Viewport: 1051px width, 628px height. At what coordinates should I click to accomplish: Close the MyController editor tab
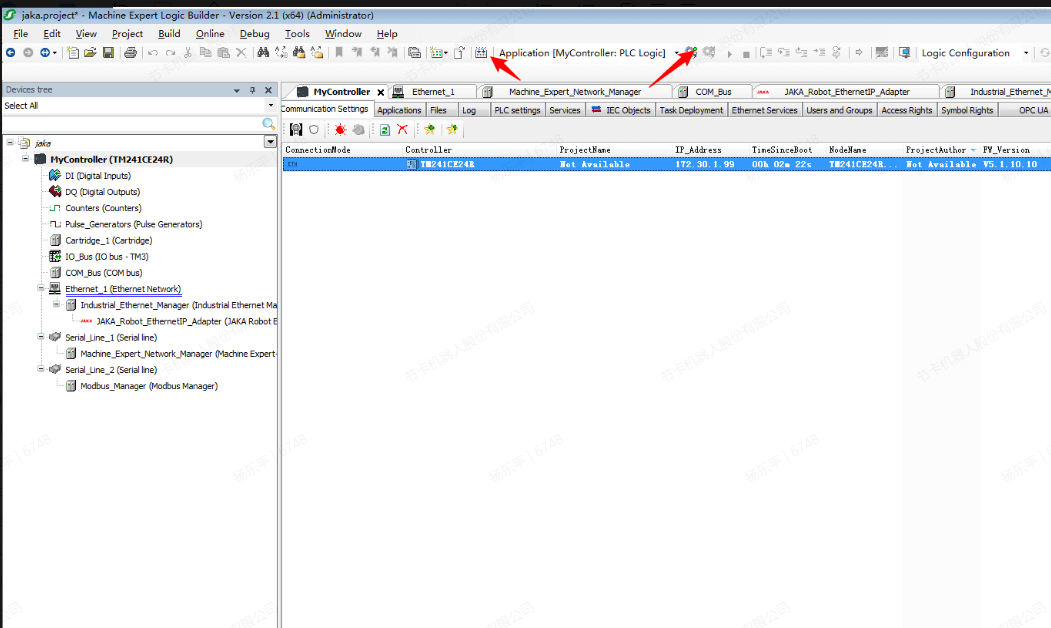pos(380,92)
